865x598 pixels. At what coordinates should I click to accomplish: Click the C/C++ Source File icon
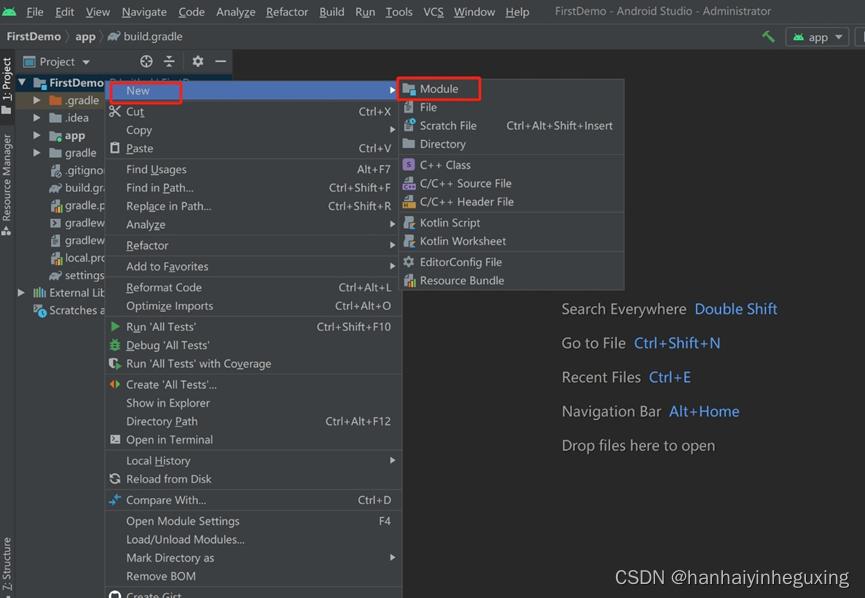[x=409, y=183]
